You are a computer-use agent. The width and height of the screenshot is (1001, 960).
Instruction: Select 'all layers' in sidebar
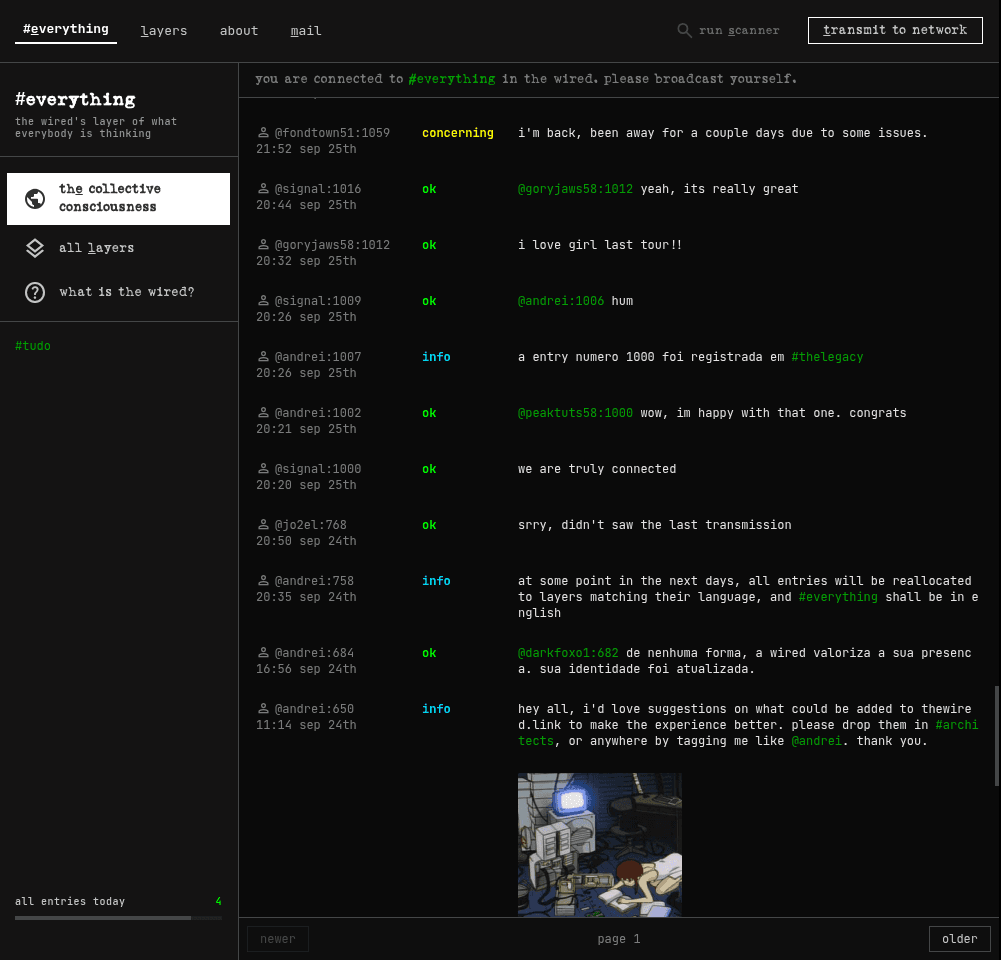pyautogui.click(x=118, y=248)
